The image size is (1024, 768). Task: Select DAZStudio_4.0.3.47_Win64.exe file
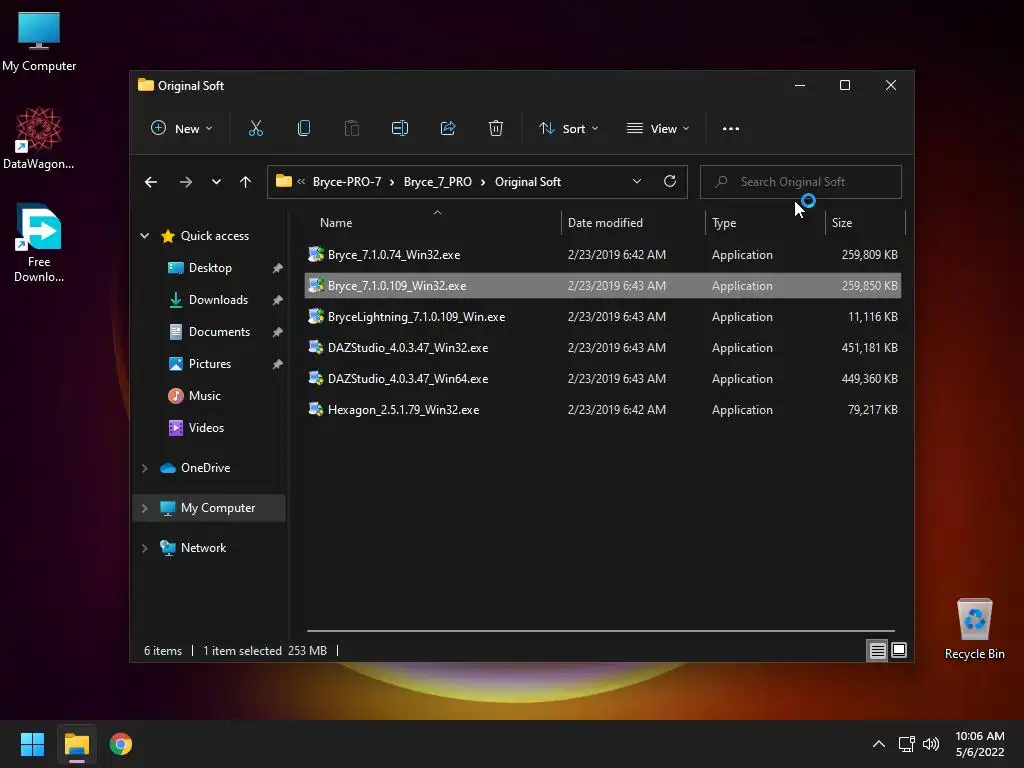pyautogui.click(x=603, y=379)
